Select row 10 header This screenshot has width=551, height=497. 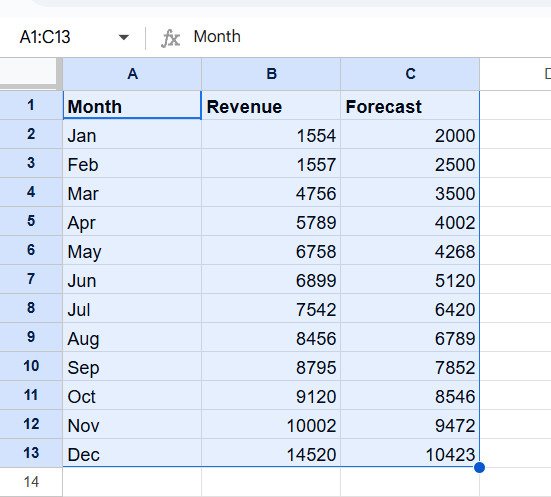click(31, 366)
